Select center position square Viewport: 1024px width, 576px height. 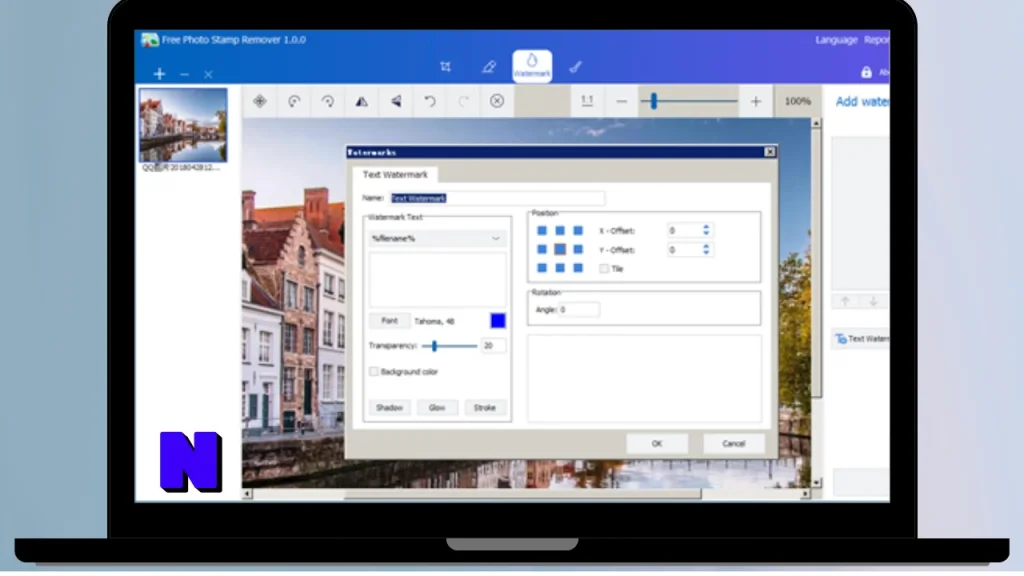(x=560, y=249)
